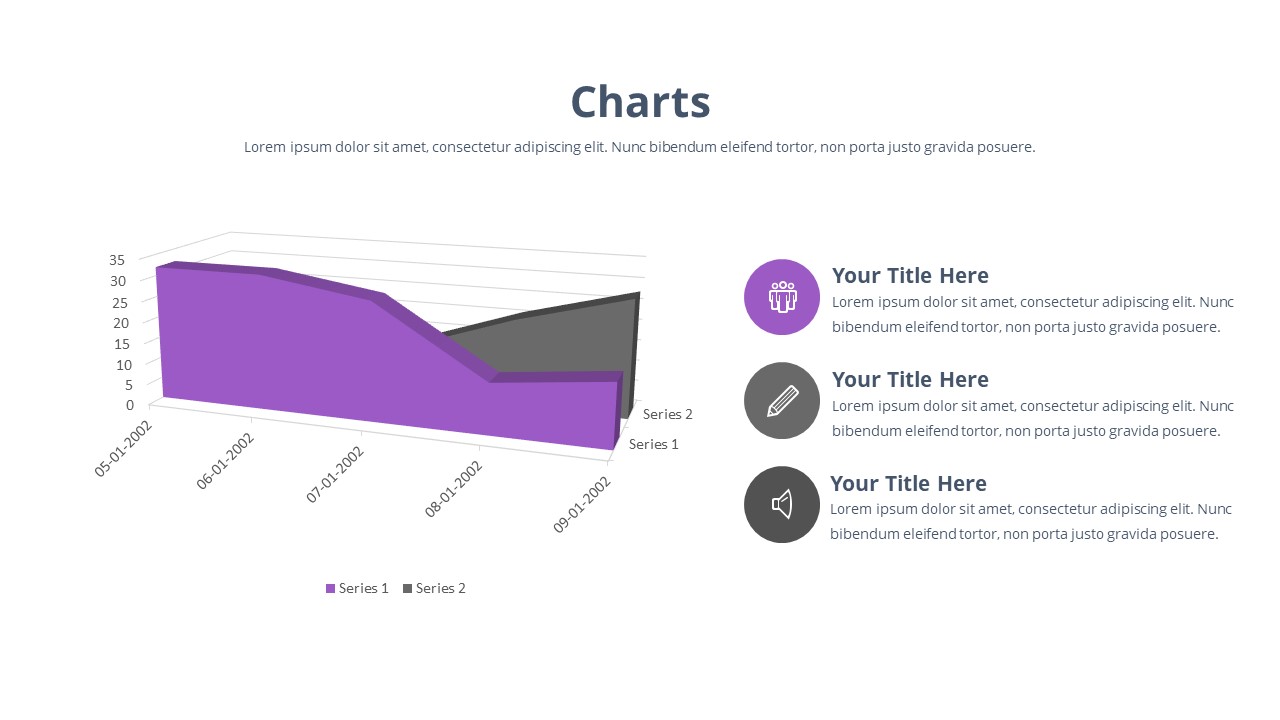The height and width of the screenshot is (720, 1280).
Task: Select the description paragraph beside the pencil icon
Action: tap(1032, 418)
